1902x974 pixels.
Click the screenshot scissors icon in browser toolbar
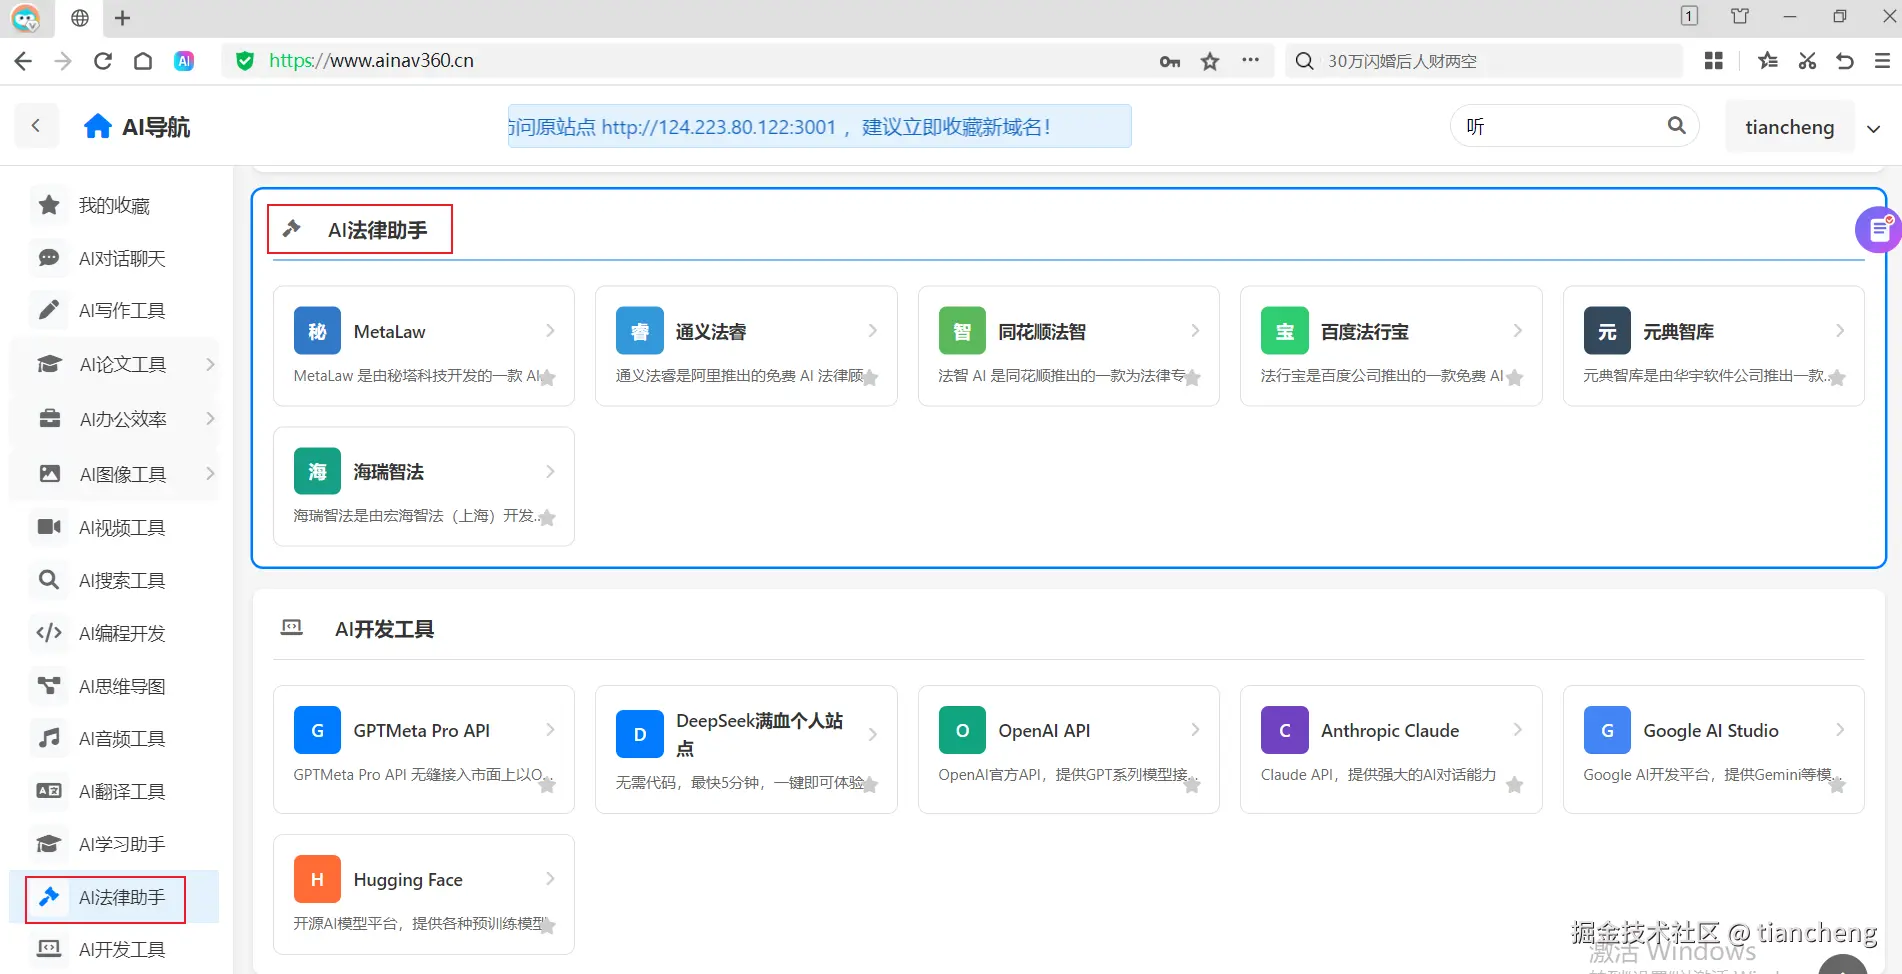1806,61
